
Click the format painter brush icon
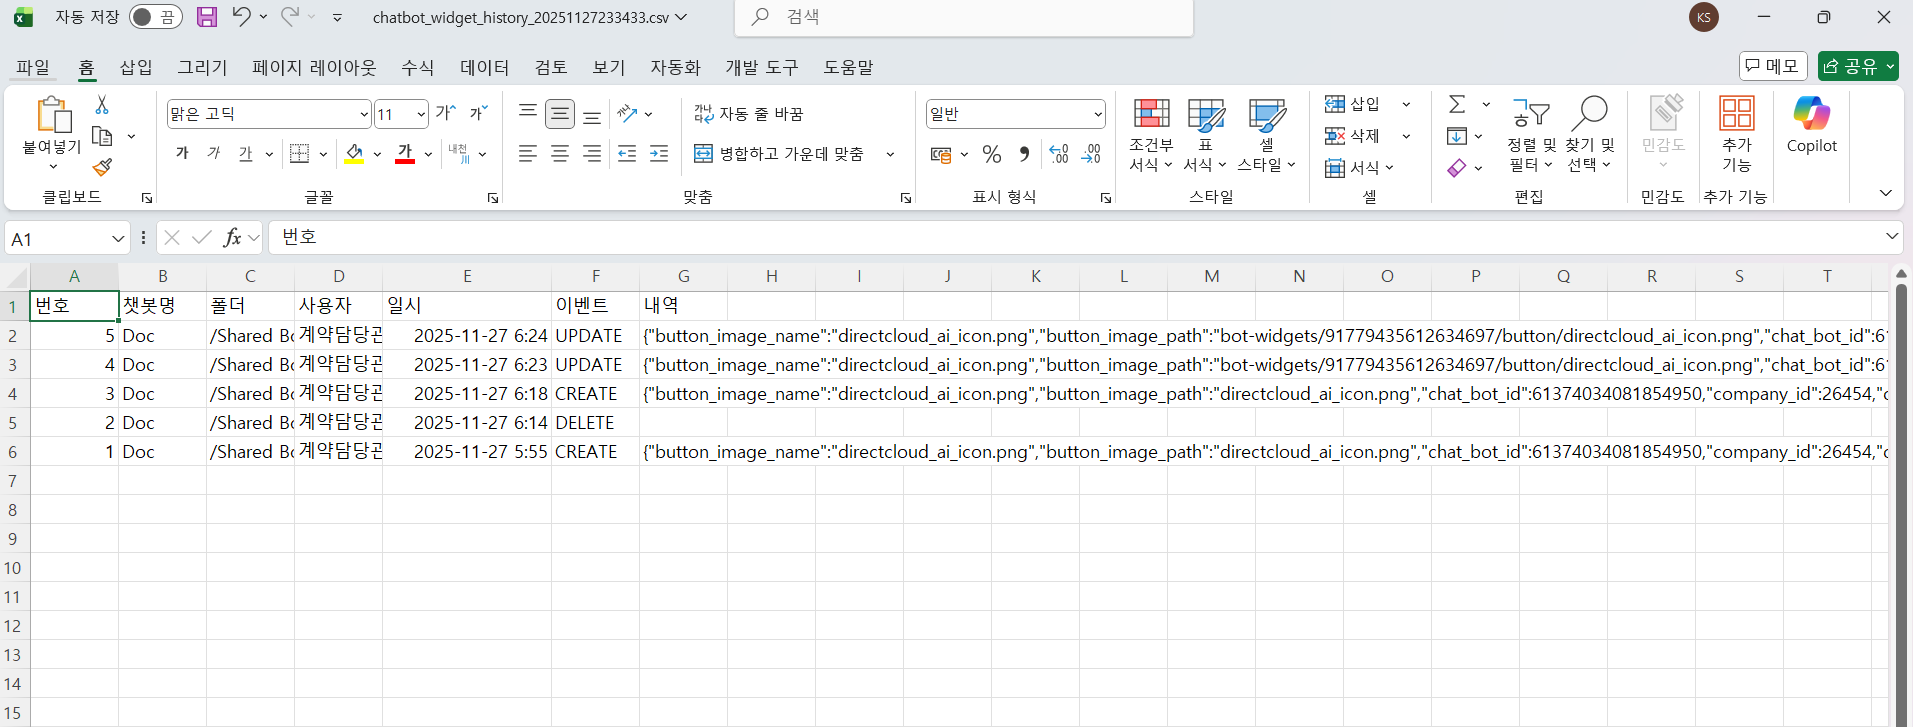pyautogui.click(x=102, y=167)
